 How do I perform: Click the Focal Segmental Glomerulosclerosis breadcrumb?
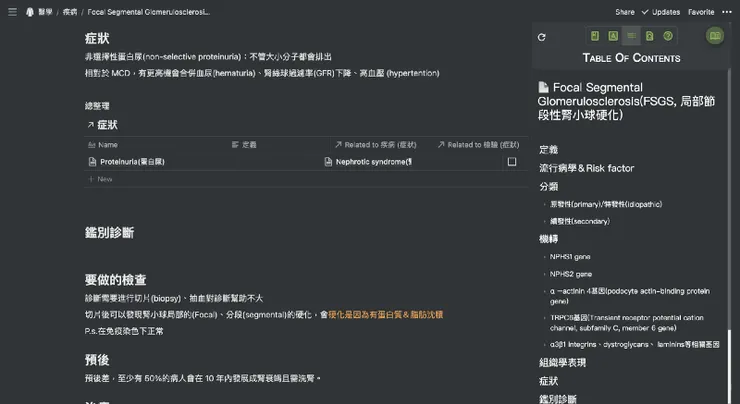[149, 12]
